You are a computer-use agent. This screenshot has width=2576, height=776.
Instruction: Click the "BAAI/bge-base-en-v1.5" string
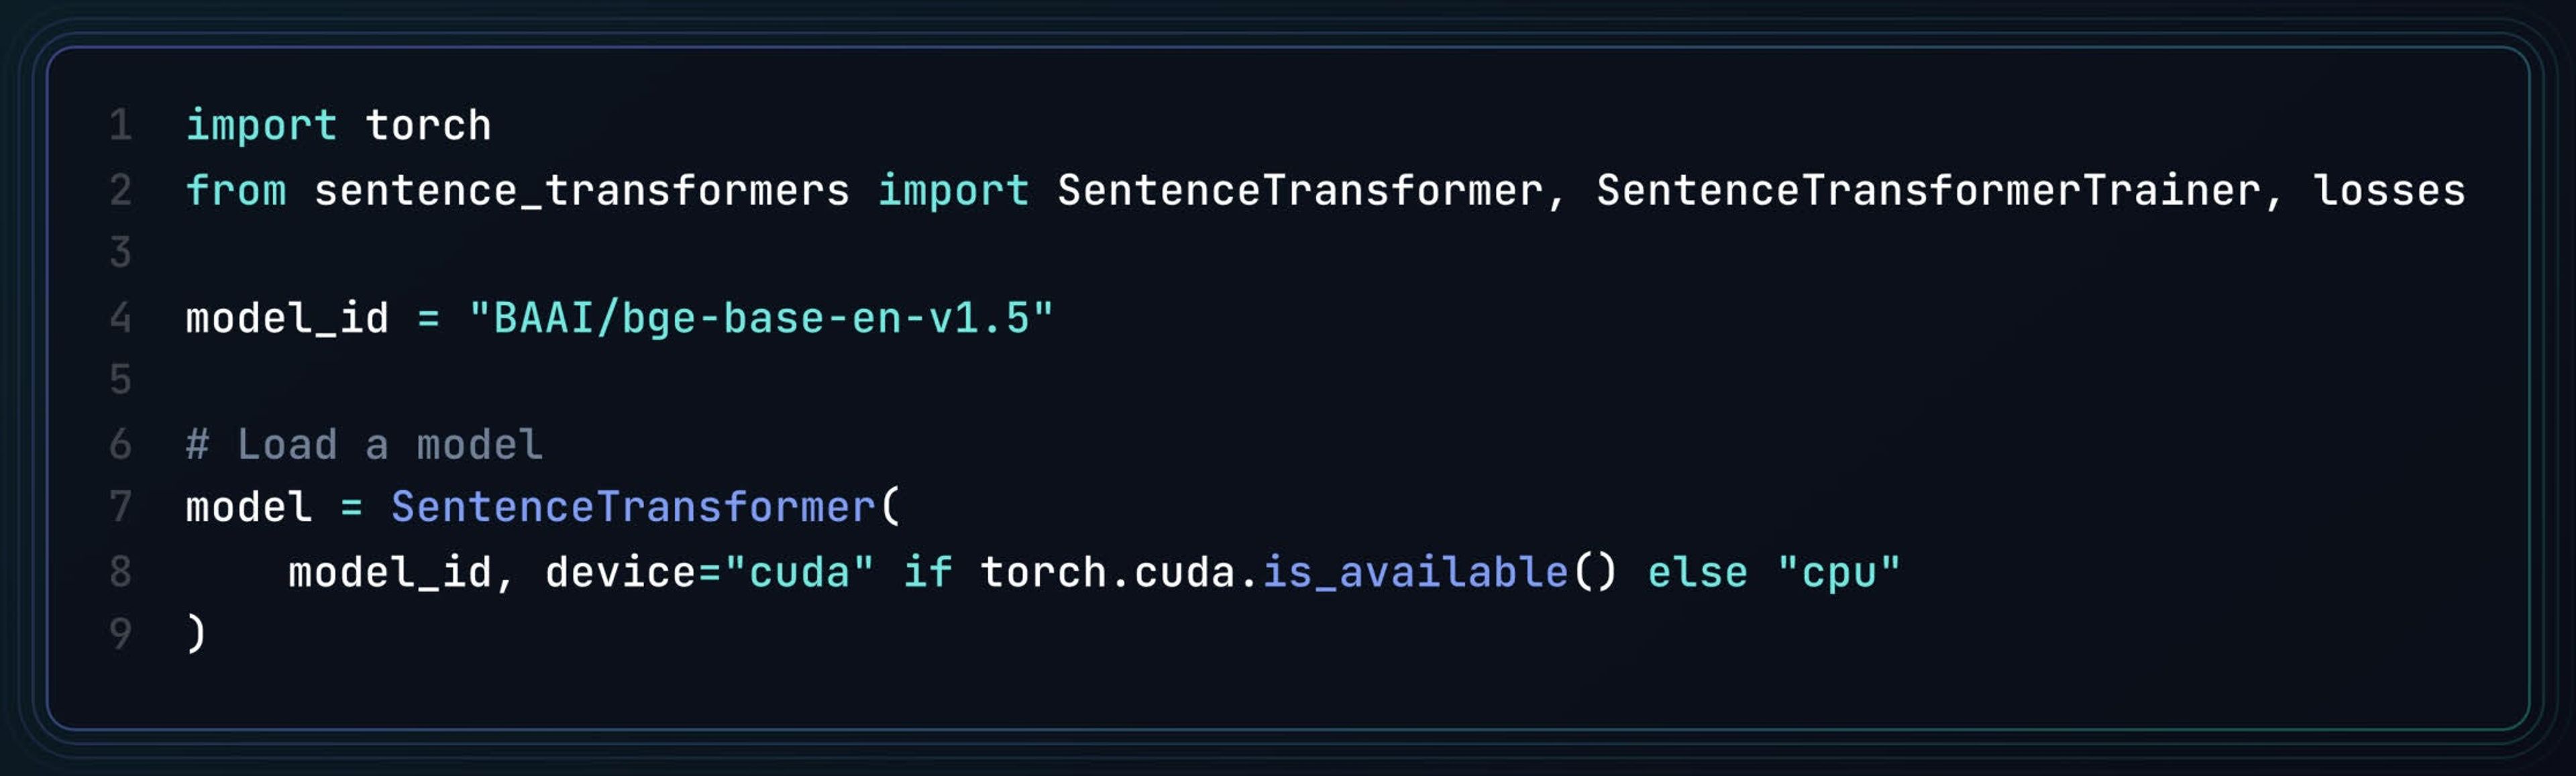click(761, 319)
